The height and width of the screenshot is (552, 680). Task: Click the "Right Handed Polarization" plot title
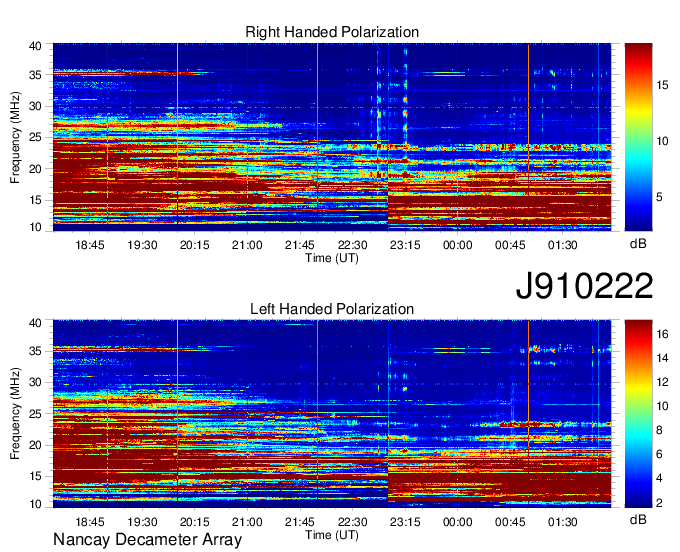point(332,32)
